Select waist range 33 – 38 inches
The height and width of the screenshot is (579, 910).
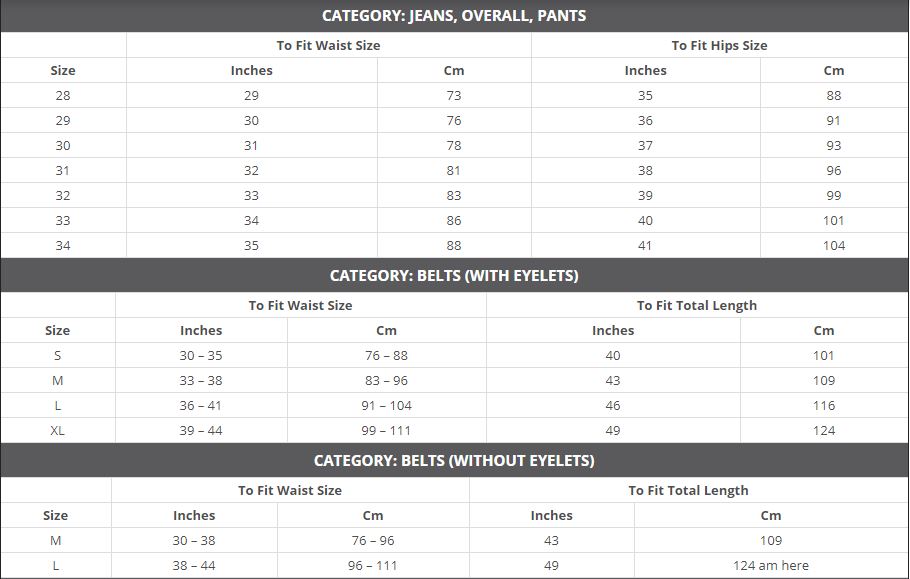[x=201, y=381]
